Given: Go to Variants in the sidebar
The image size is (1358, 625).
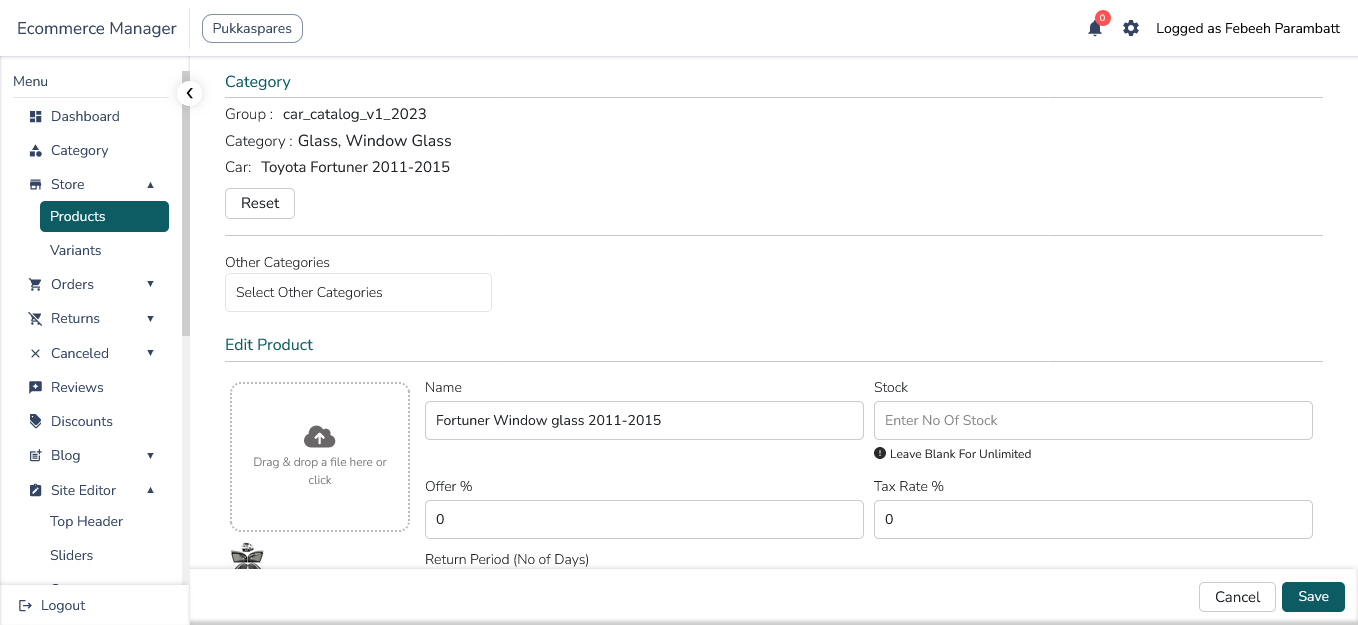Looking at the screenshot, I should click(x=76, y=250).
